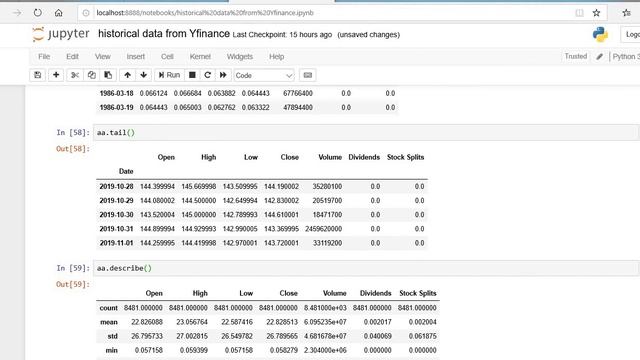Screen dimensions: 640x360
Task: Move selected cell up arrow
Action: tap(127, 75)
